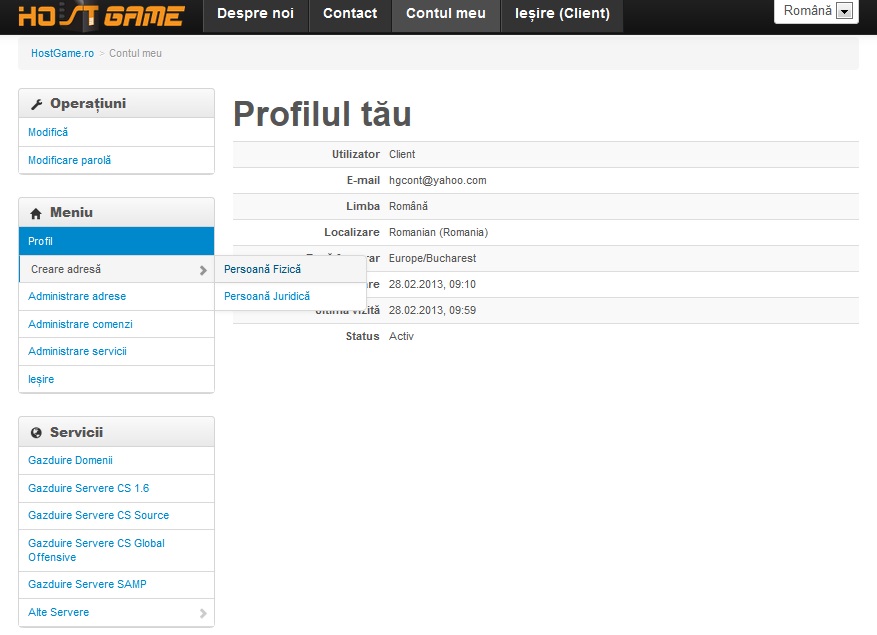
Task: Click the Romanian (Romania) localization value
Action: pyautogui.click(x=438, y=232)
